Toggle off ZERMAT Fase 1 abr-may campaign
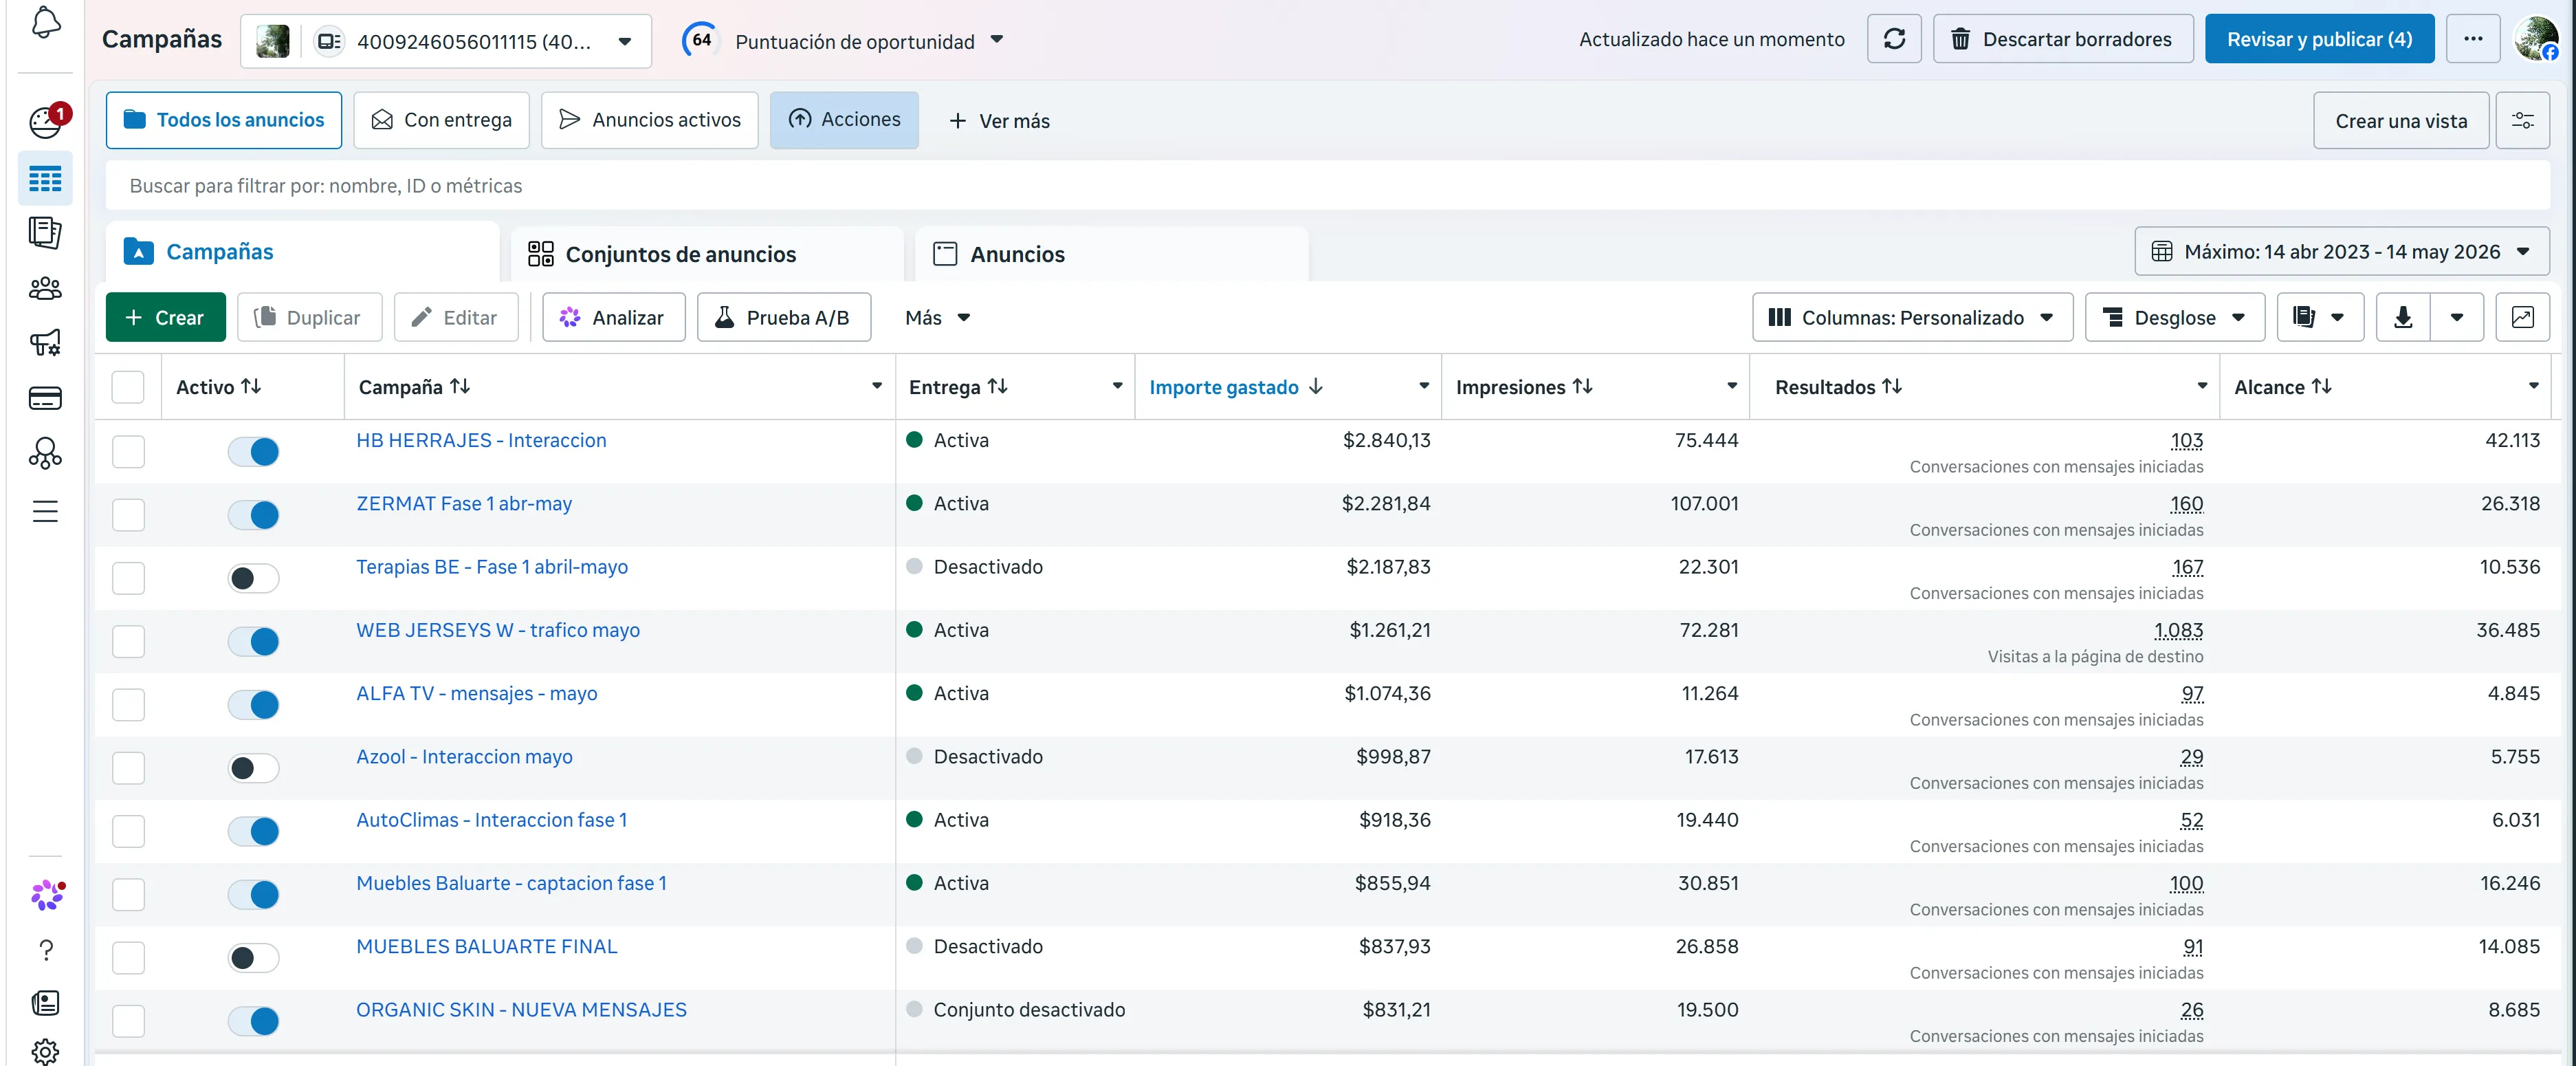This screenshot has width=2576, height=1066. (253, 515)
